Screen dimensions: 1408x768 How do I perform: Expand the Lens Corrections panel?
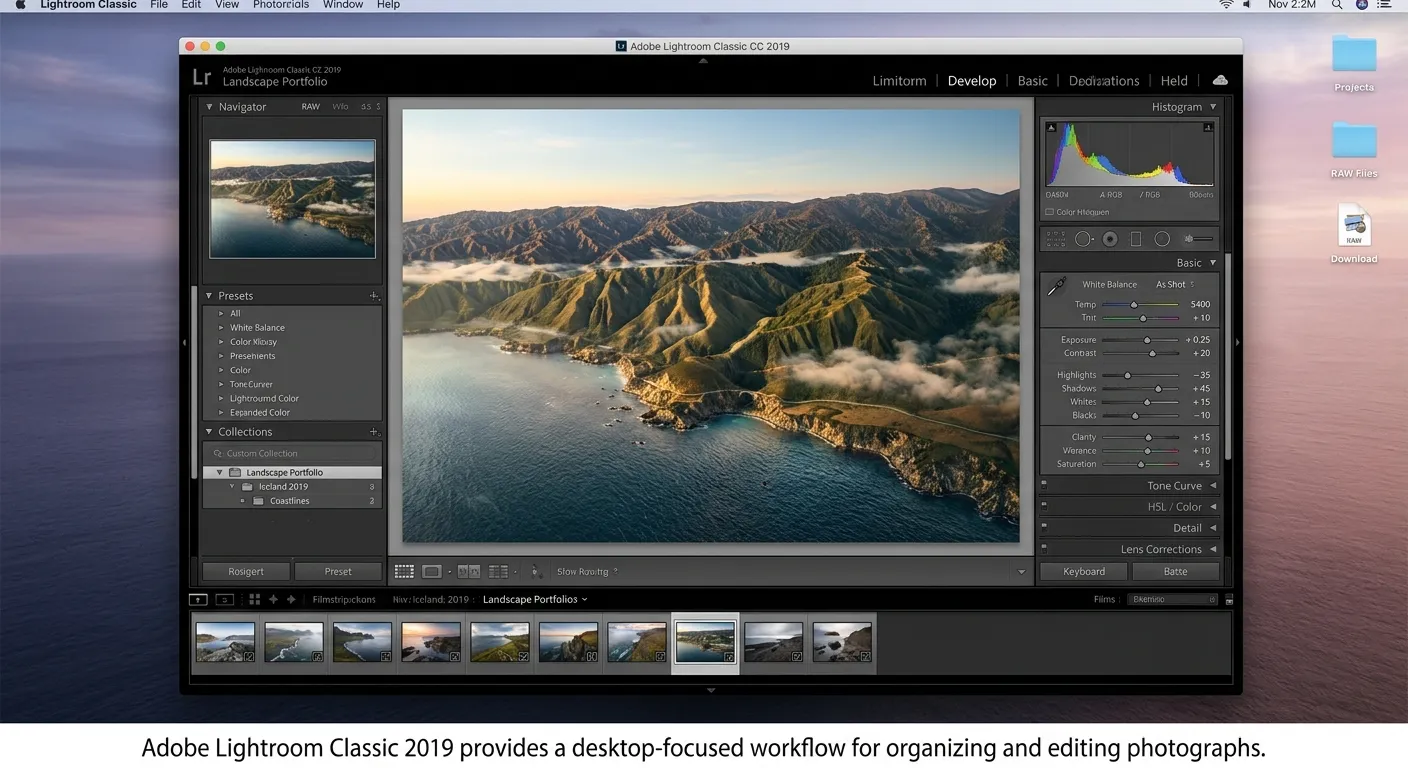[1213, 549]
